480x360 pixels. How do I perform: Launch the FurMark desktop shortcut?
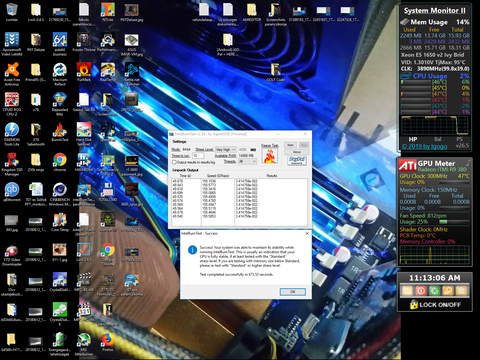84,72
